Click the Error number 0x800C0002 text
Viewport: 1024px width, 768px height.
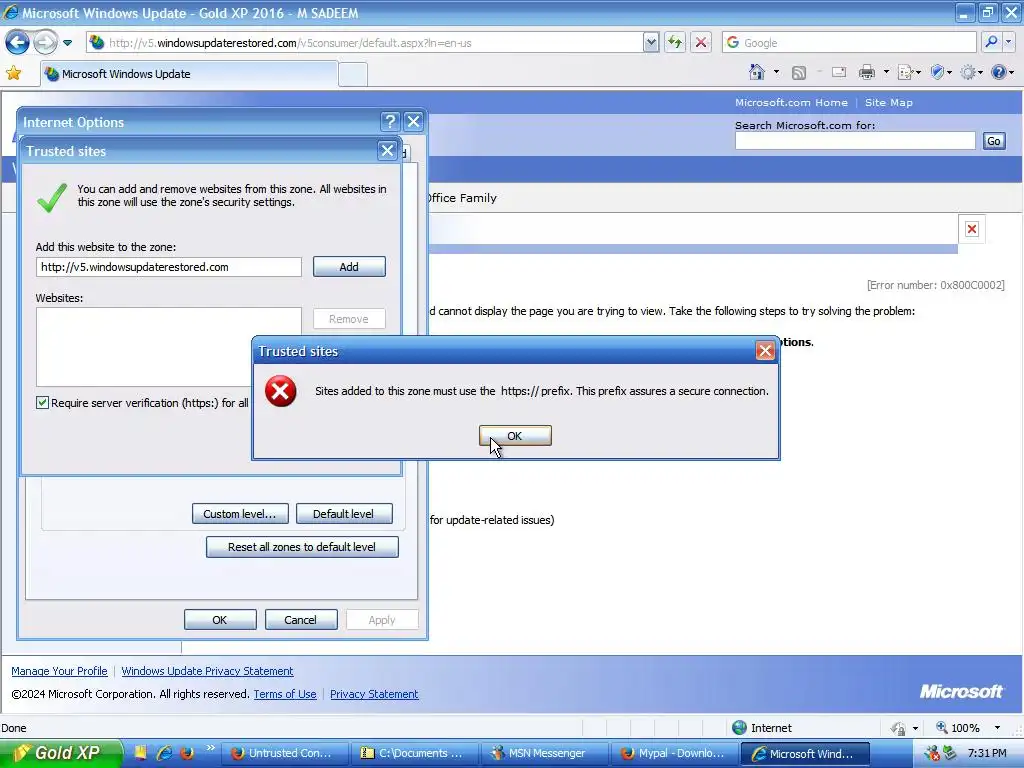coord(936,285)
